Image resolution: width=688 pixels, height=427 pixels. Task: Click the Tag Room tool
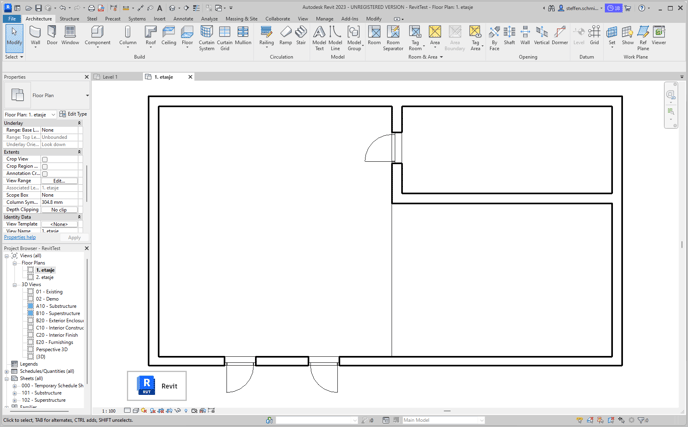tap(415, 38)
